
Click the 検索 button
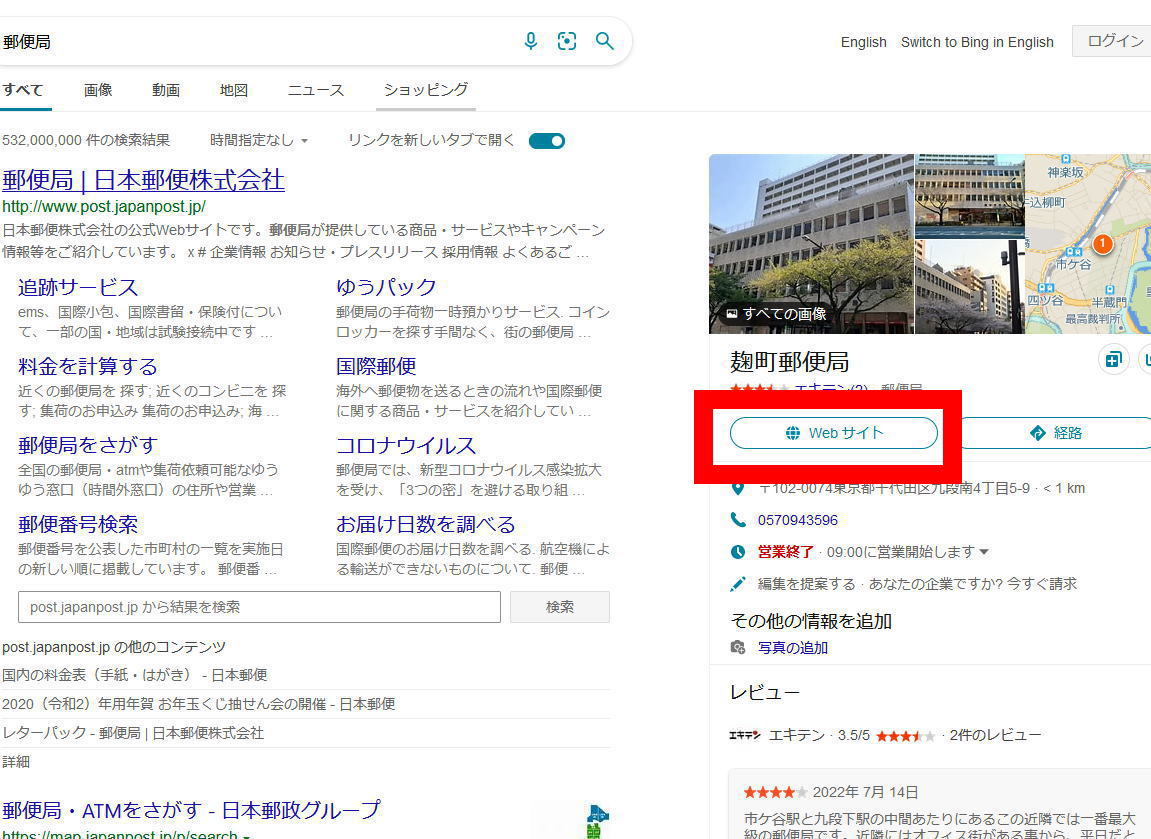tap(559, 607)
